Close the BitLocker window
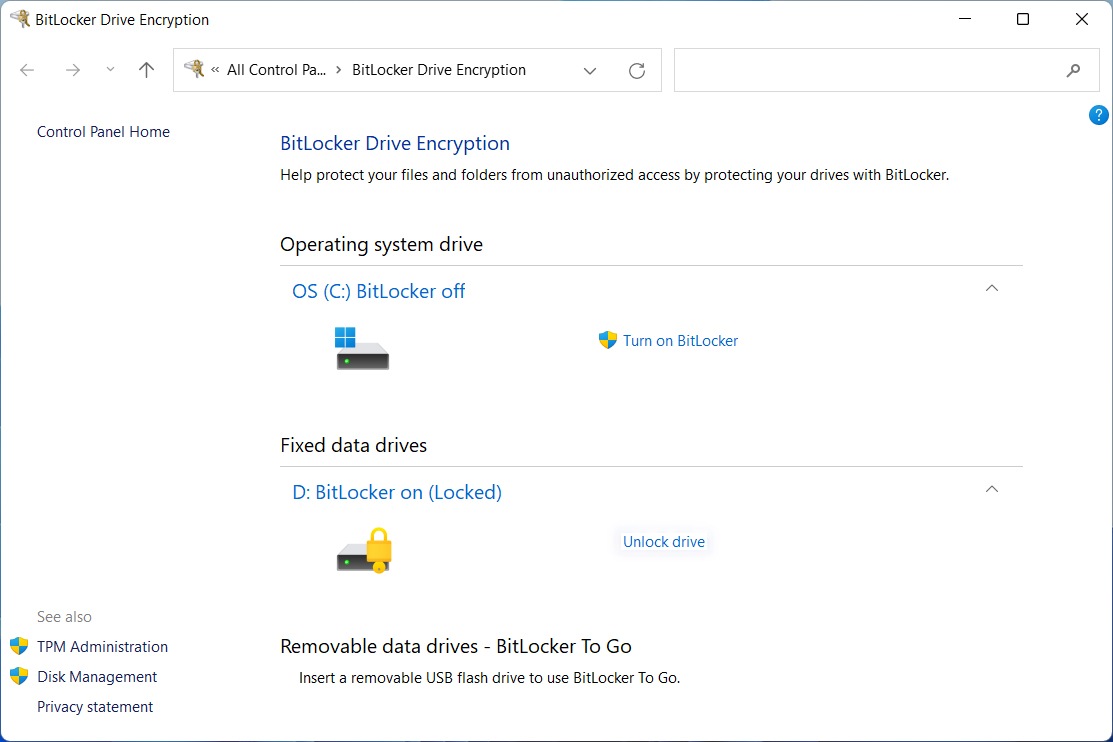The width and height of the screenshot is (1113, 742). pyautogui.click(x=1082, y=19)
